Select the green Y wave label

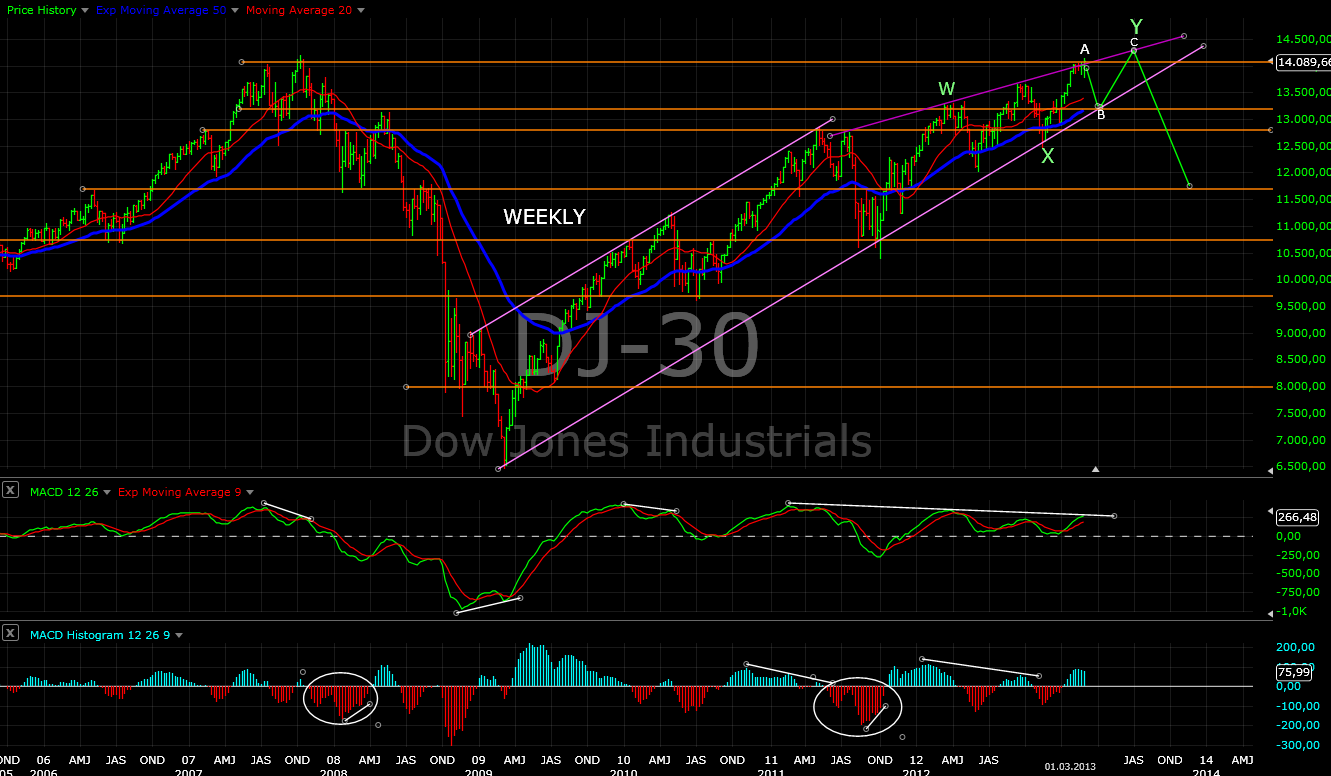click(x=1136, y=26)
